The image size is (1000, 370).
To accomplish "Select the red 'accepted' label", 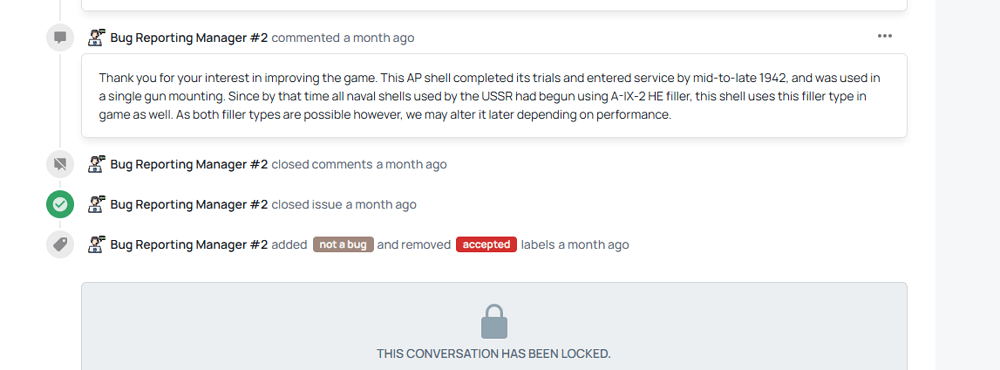I will [486, 244].
